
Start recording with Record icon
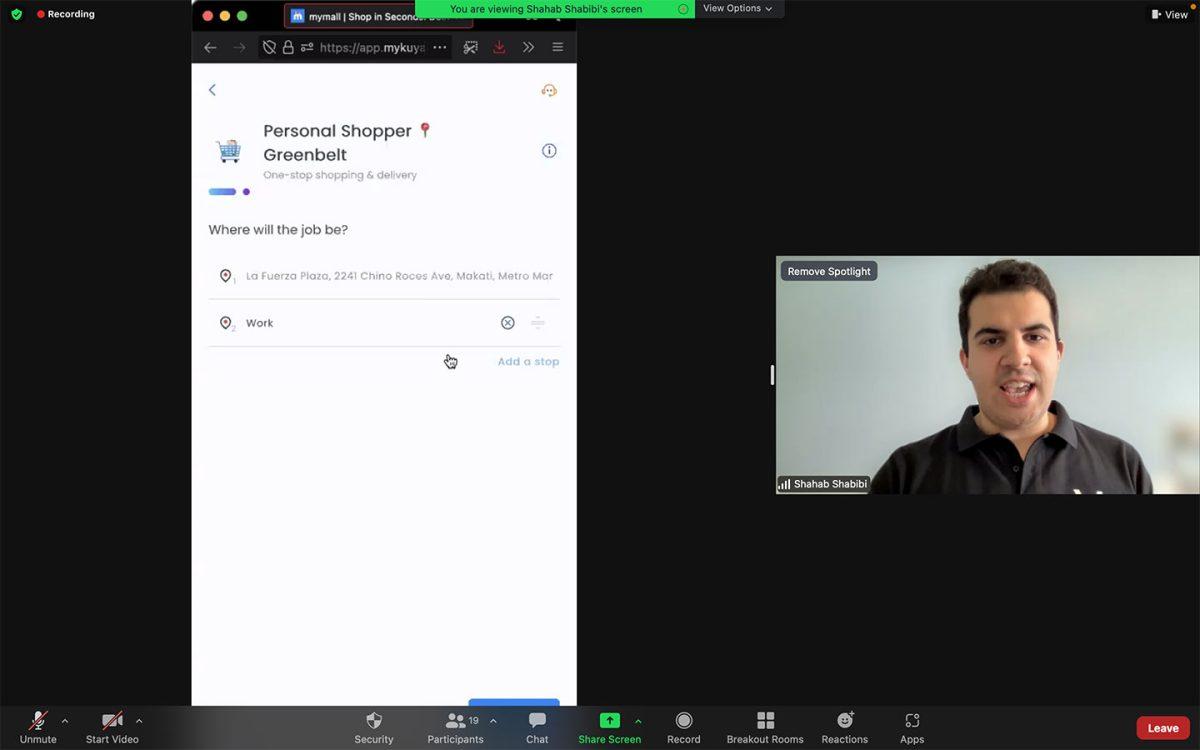(684, 726)
